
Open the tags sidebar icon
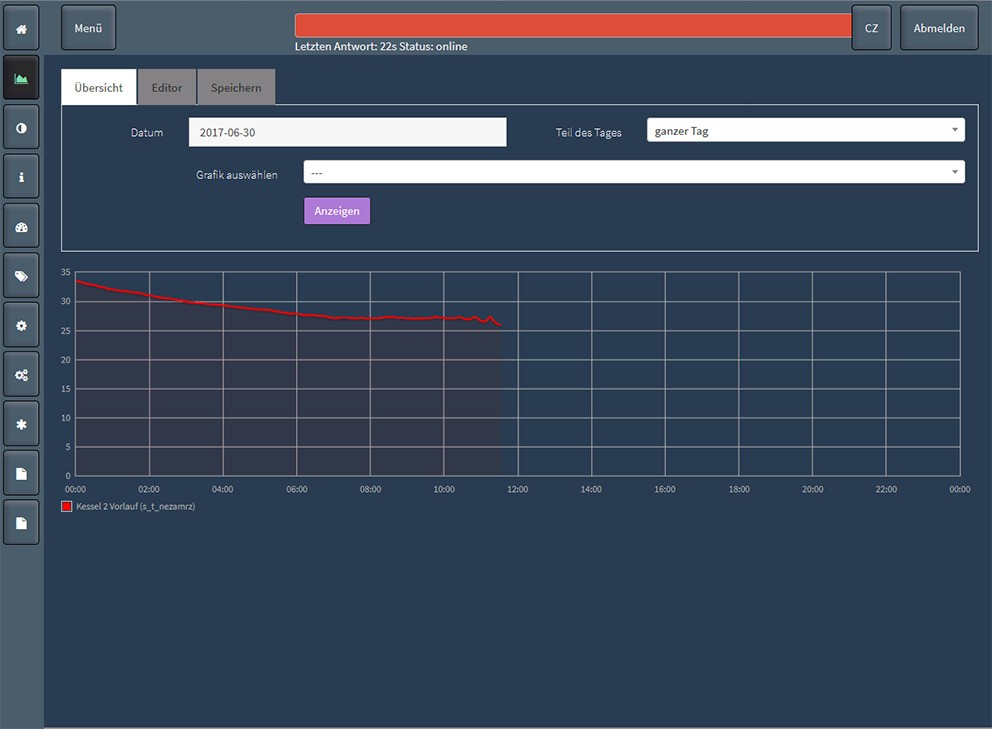pos(21,276)
